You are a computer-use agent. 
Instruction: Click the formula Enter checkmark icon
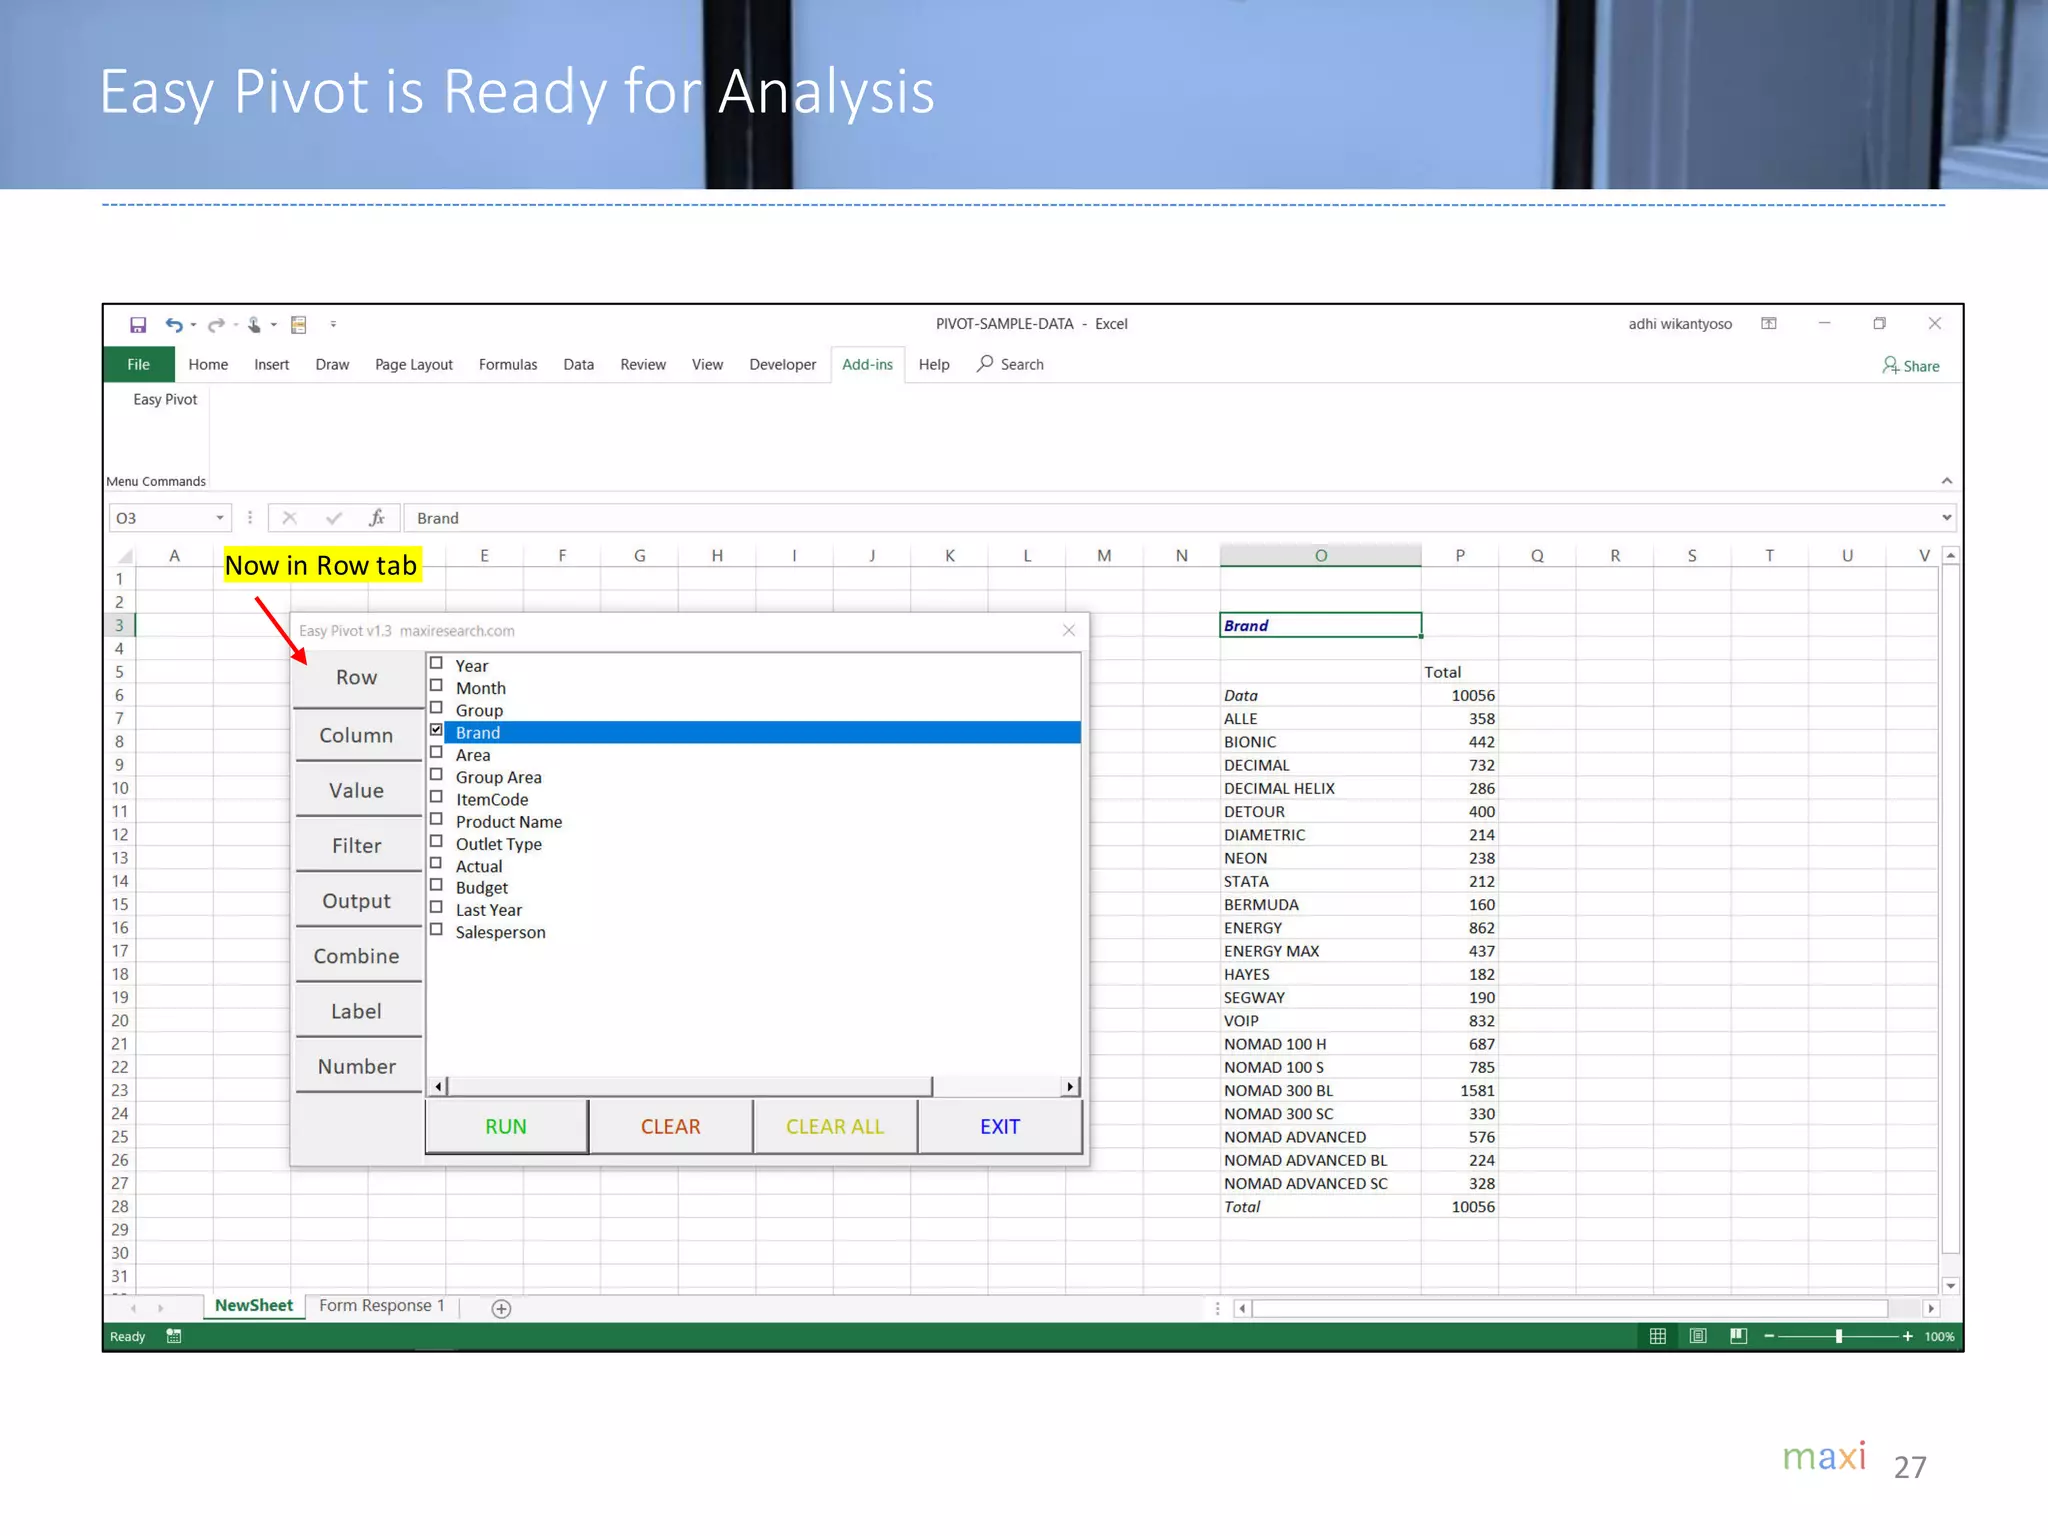pyautogui.click(x=334, y=518)
